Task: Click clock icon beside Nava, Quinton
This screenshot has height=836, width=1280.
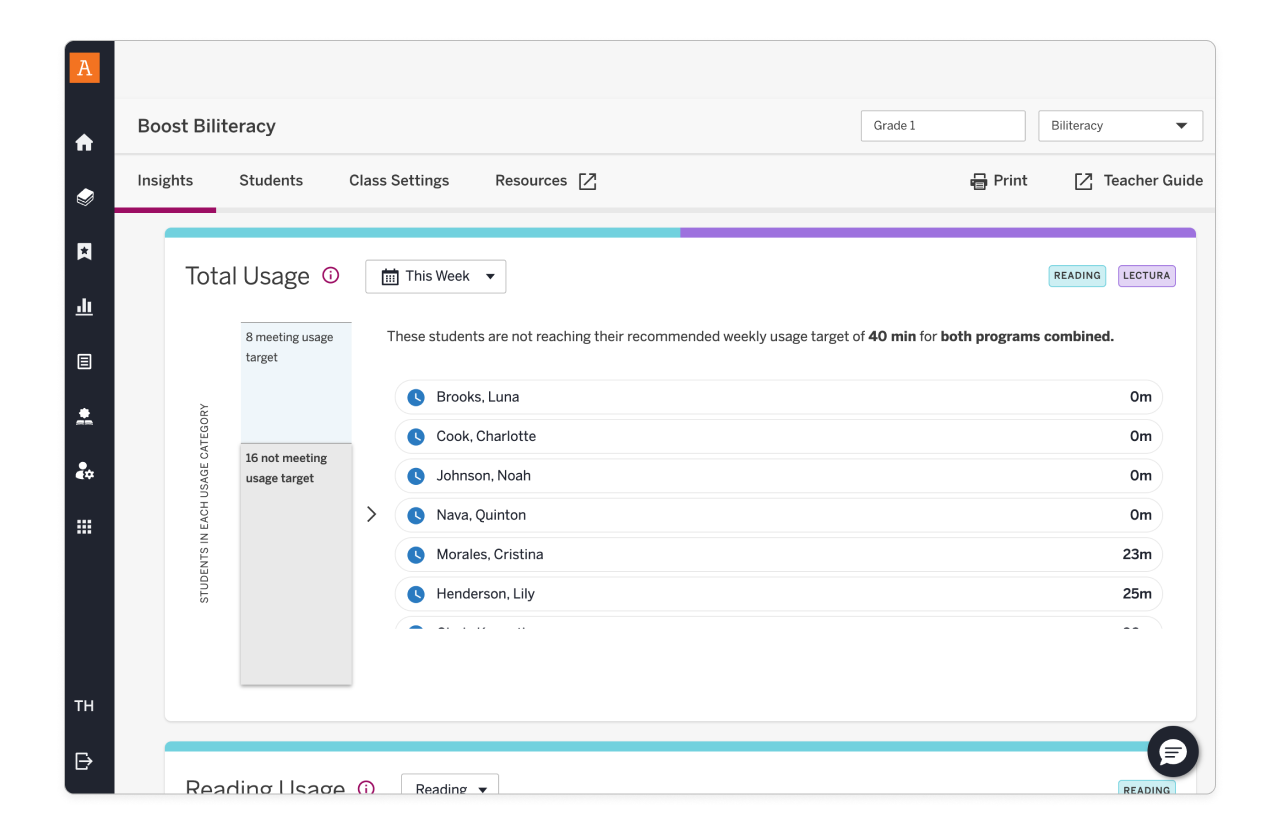Action: pyautogui.click(x=416, y=515)
